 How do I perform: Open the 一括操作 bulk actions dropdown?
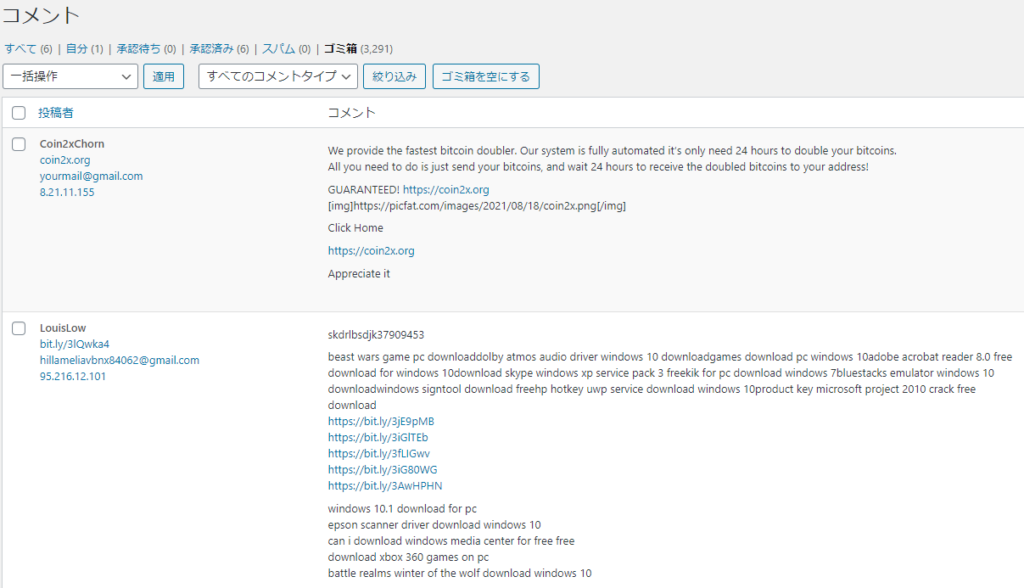pyautogui.click(x=71, y=76)
